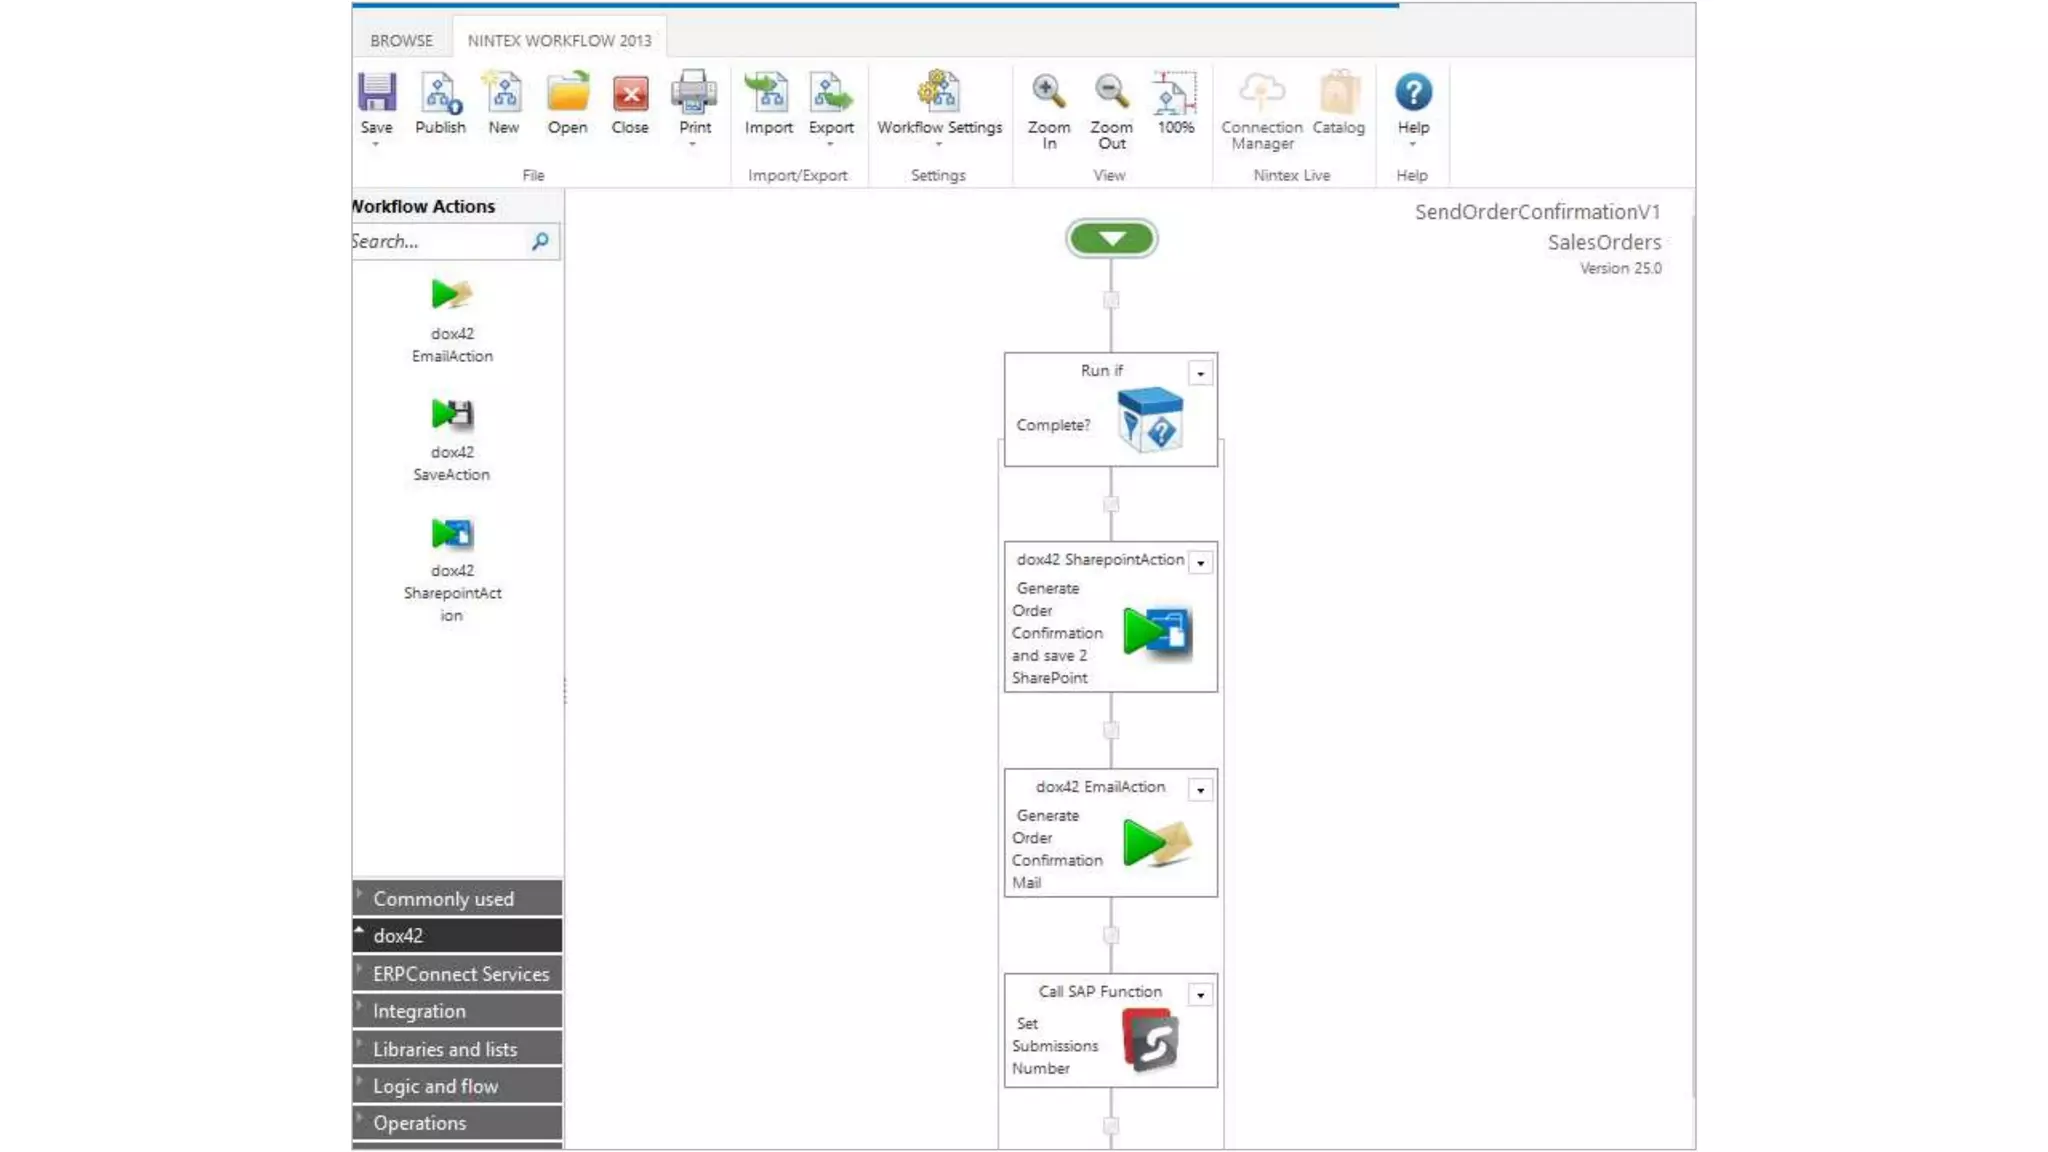Viewport: 2048px width, 1152px height.
Task: Click the Publish workflow icon
Action: [440, 95]
